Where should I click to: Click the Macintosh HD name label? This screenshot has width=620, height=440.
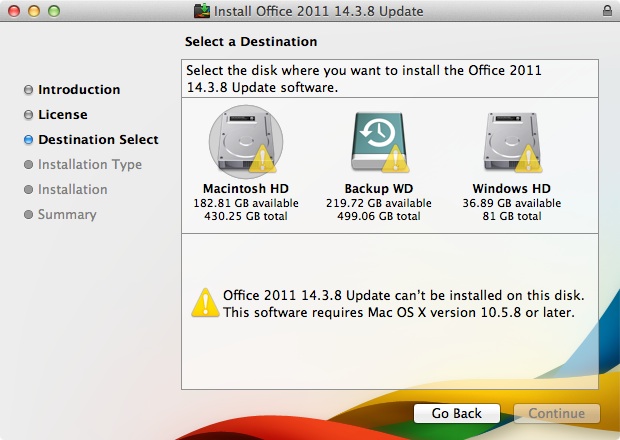(x=246, y=189)
